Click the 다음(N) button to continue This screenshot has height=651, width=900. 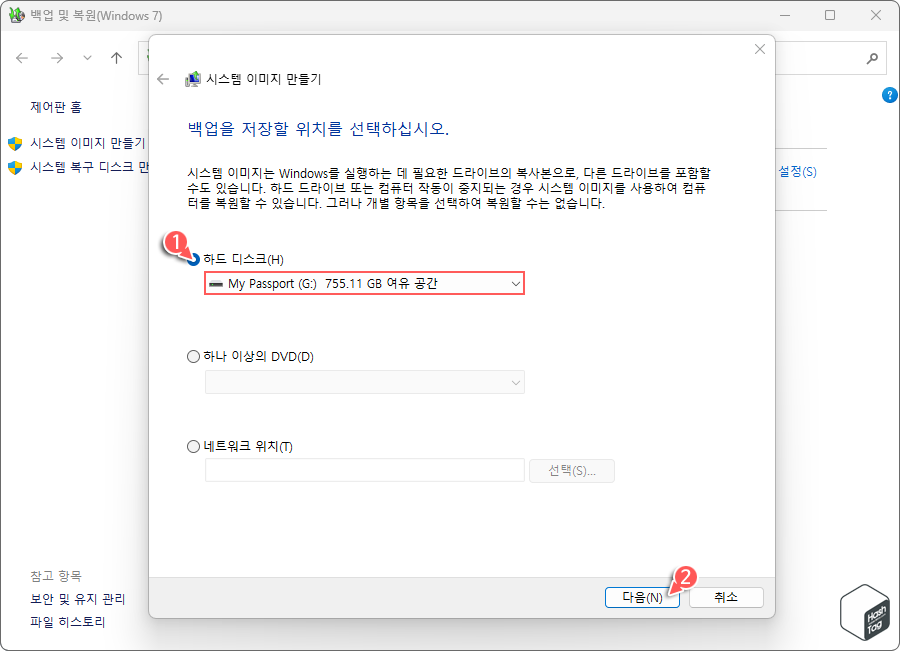[642, 597]
